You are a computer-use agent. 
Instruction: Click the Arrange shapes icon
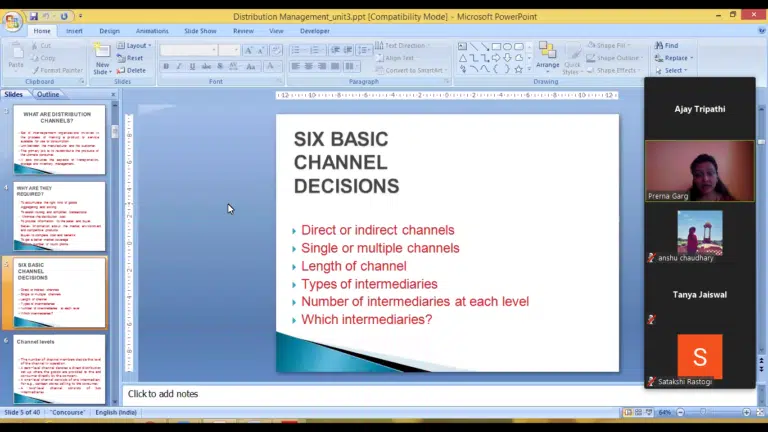point(547,55)
